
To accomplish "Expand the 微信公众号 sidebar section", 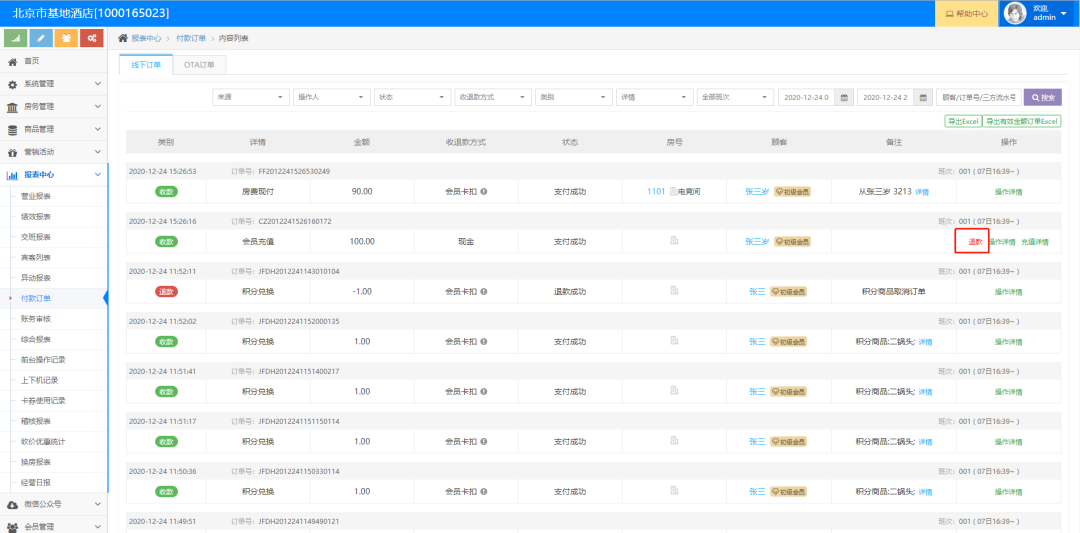I will pyautogui.click(x=54, y=504).
